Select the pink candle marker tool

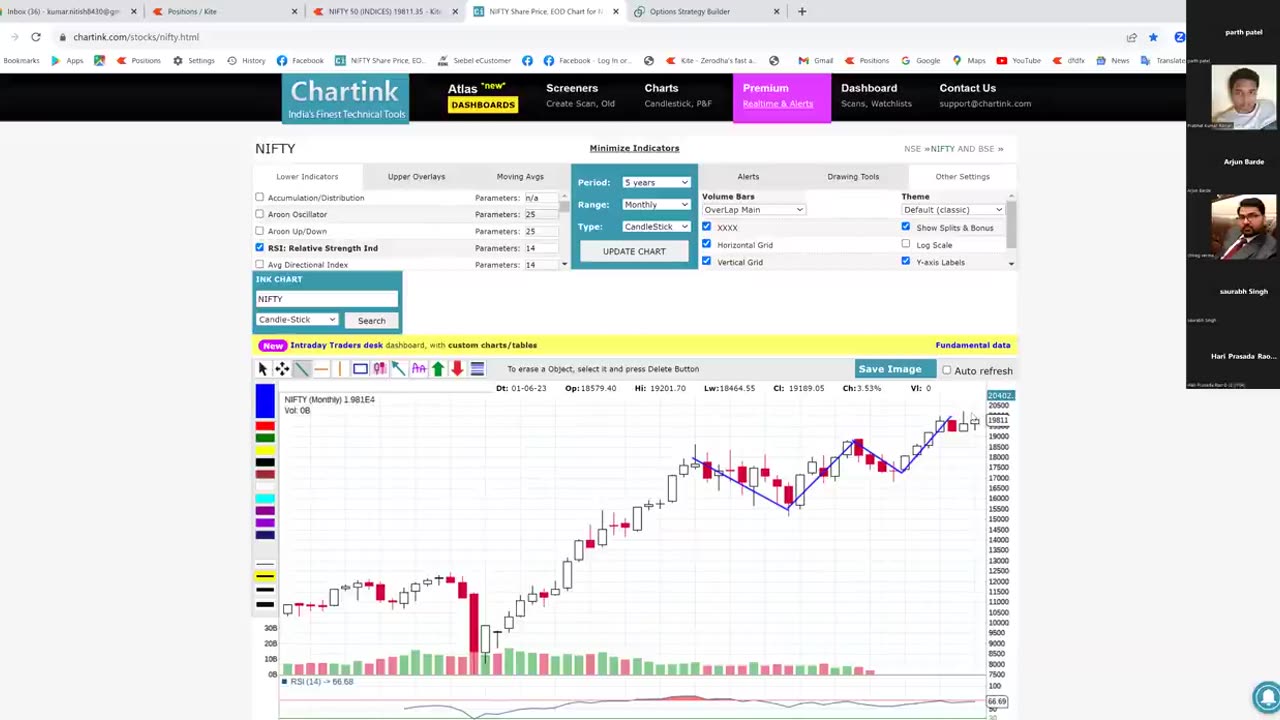[x=379, y=369]
